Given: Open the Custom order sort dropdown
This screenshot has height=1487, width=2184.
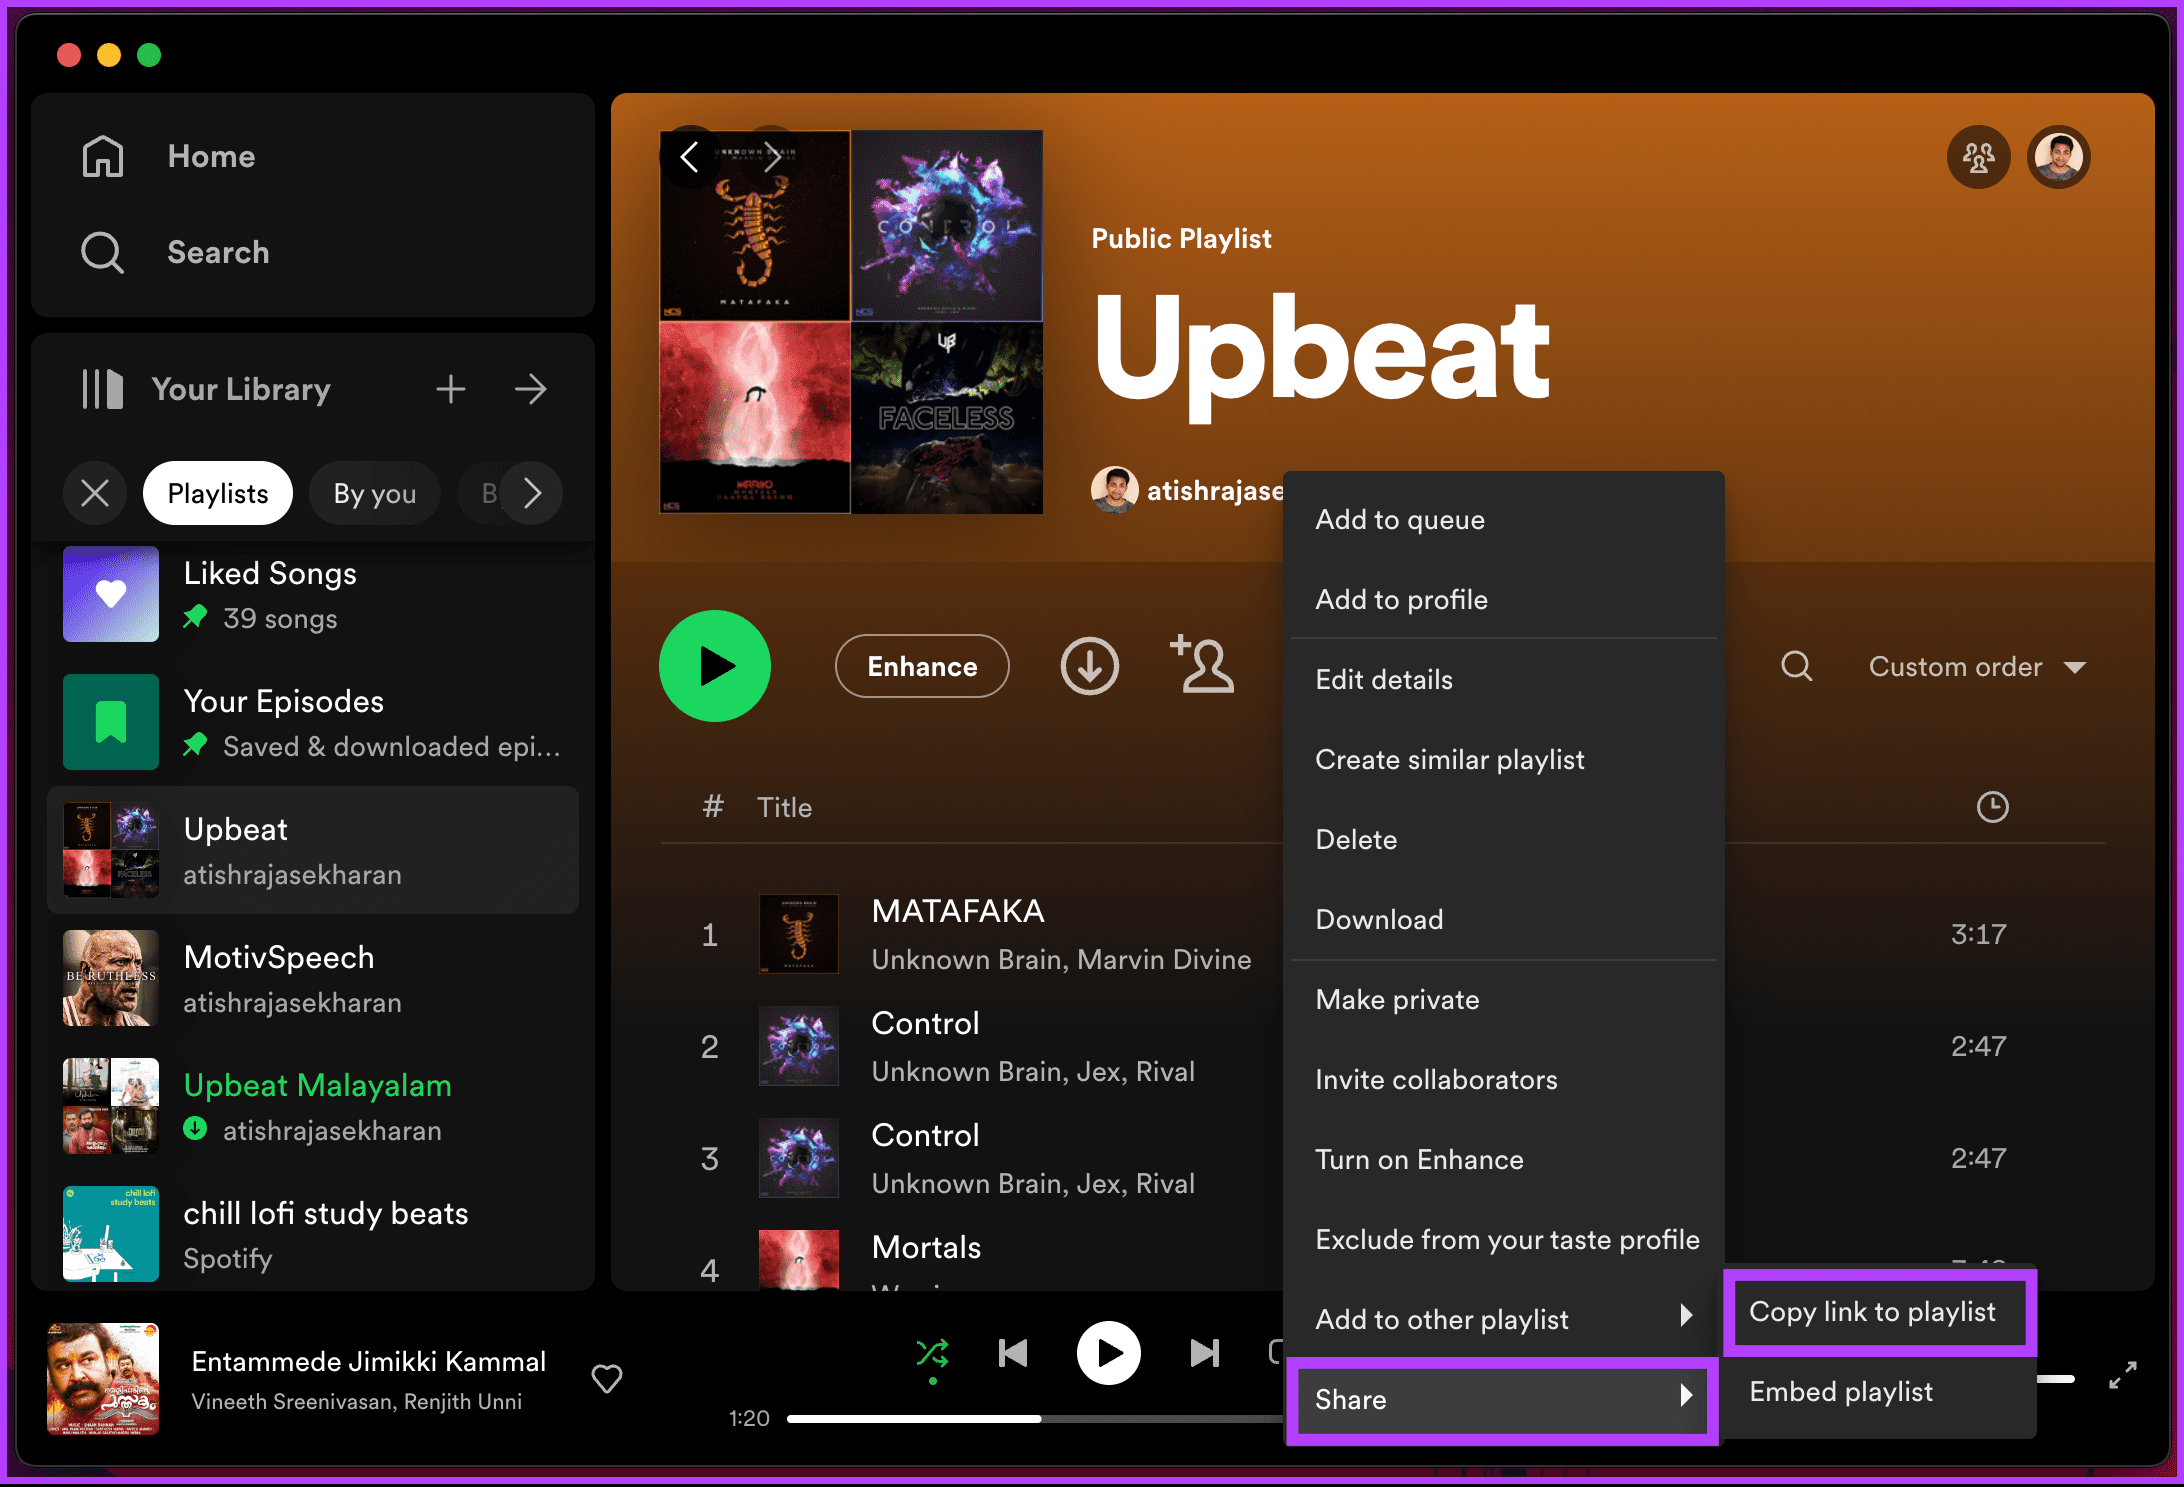Looking at the screenshot, I should coord(1977,667).
